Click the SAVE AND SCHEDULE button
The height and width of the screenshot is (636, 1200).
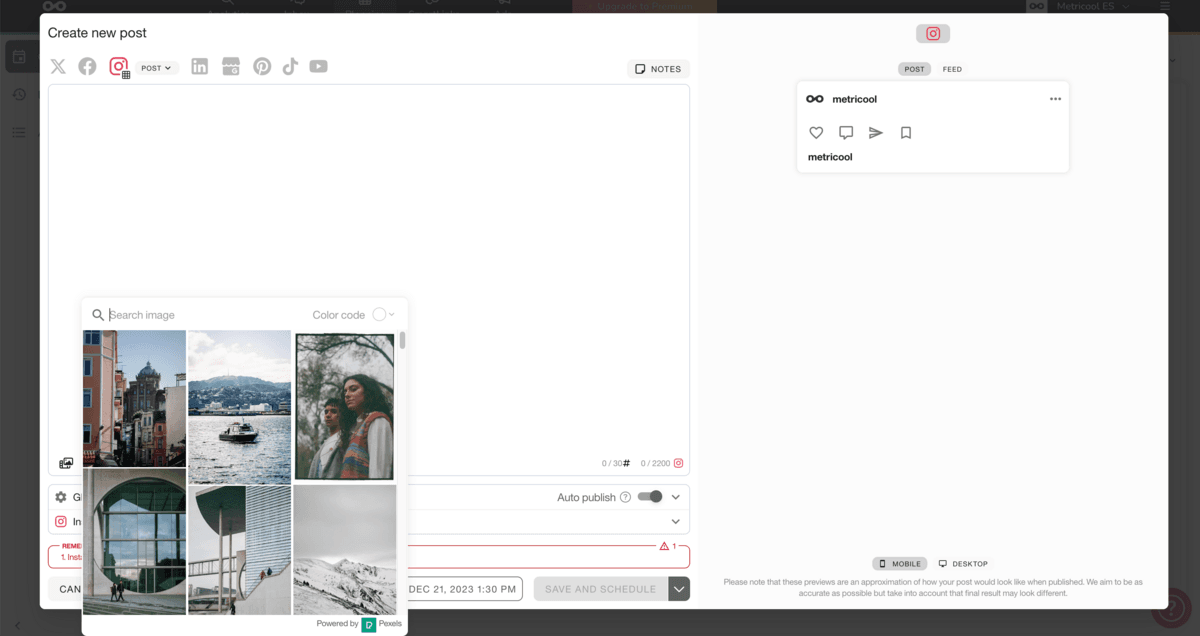pos(601,589)
